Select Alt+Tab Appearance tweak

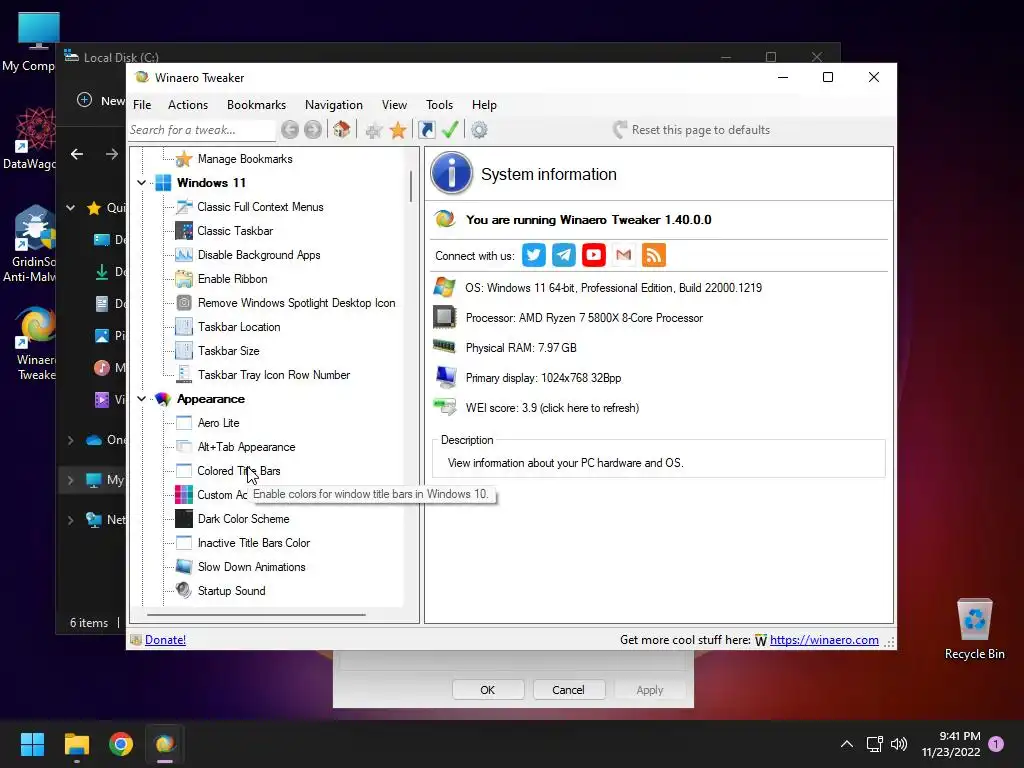pyautogui.click(x=246, y=447)
